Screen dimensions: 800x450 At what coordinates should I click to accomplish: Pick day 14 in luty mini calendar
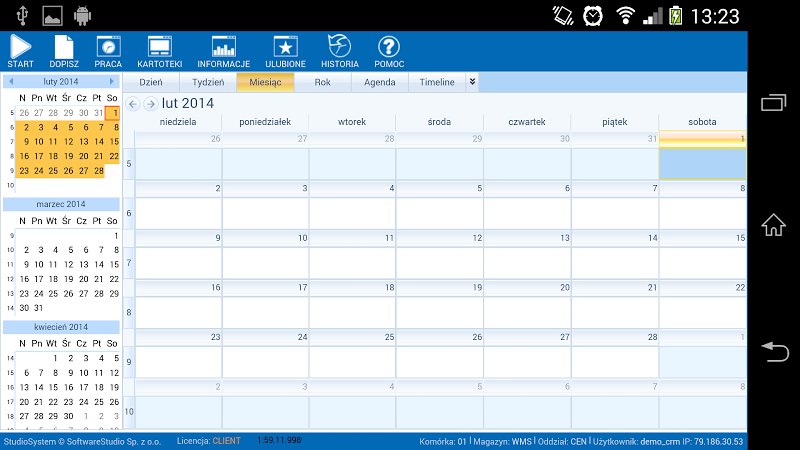99,142
